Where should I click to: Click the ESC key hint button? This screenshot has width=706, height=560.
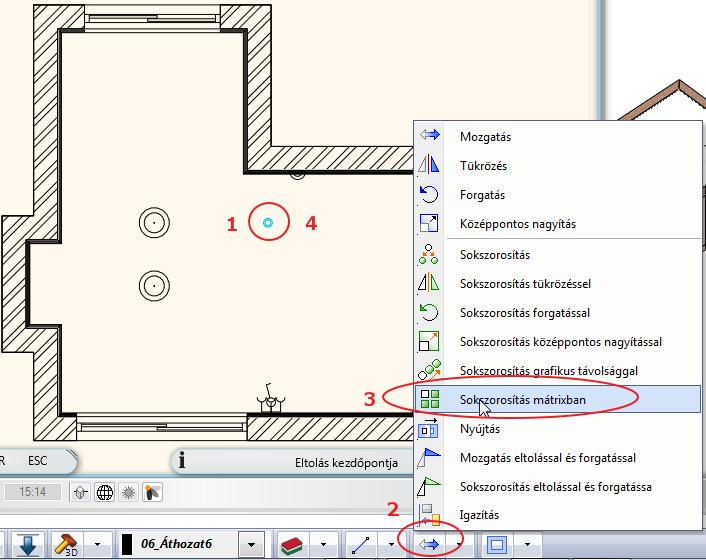(37, 461)
